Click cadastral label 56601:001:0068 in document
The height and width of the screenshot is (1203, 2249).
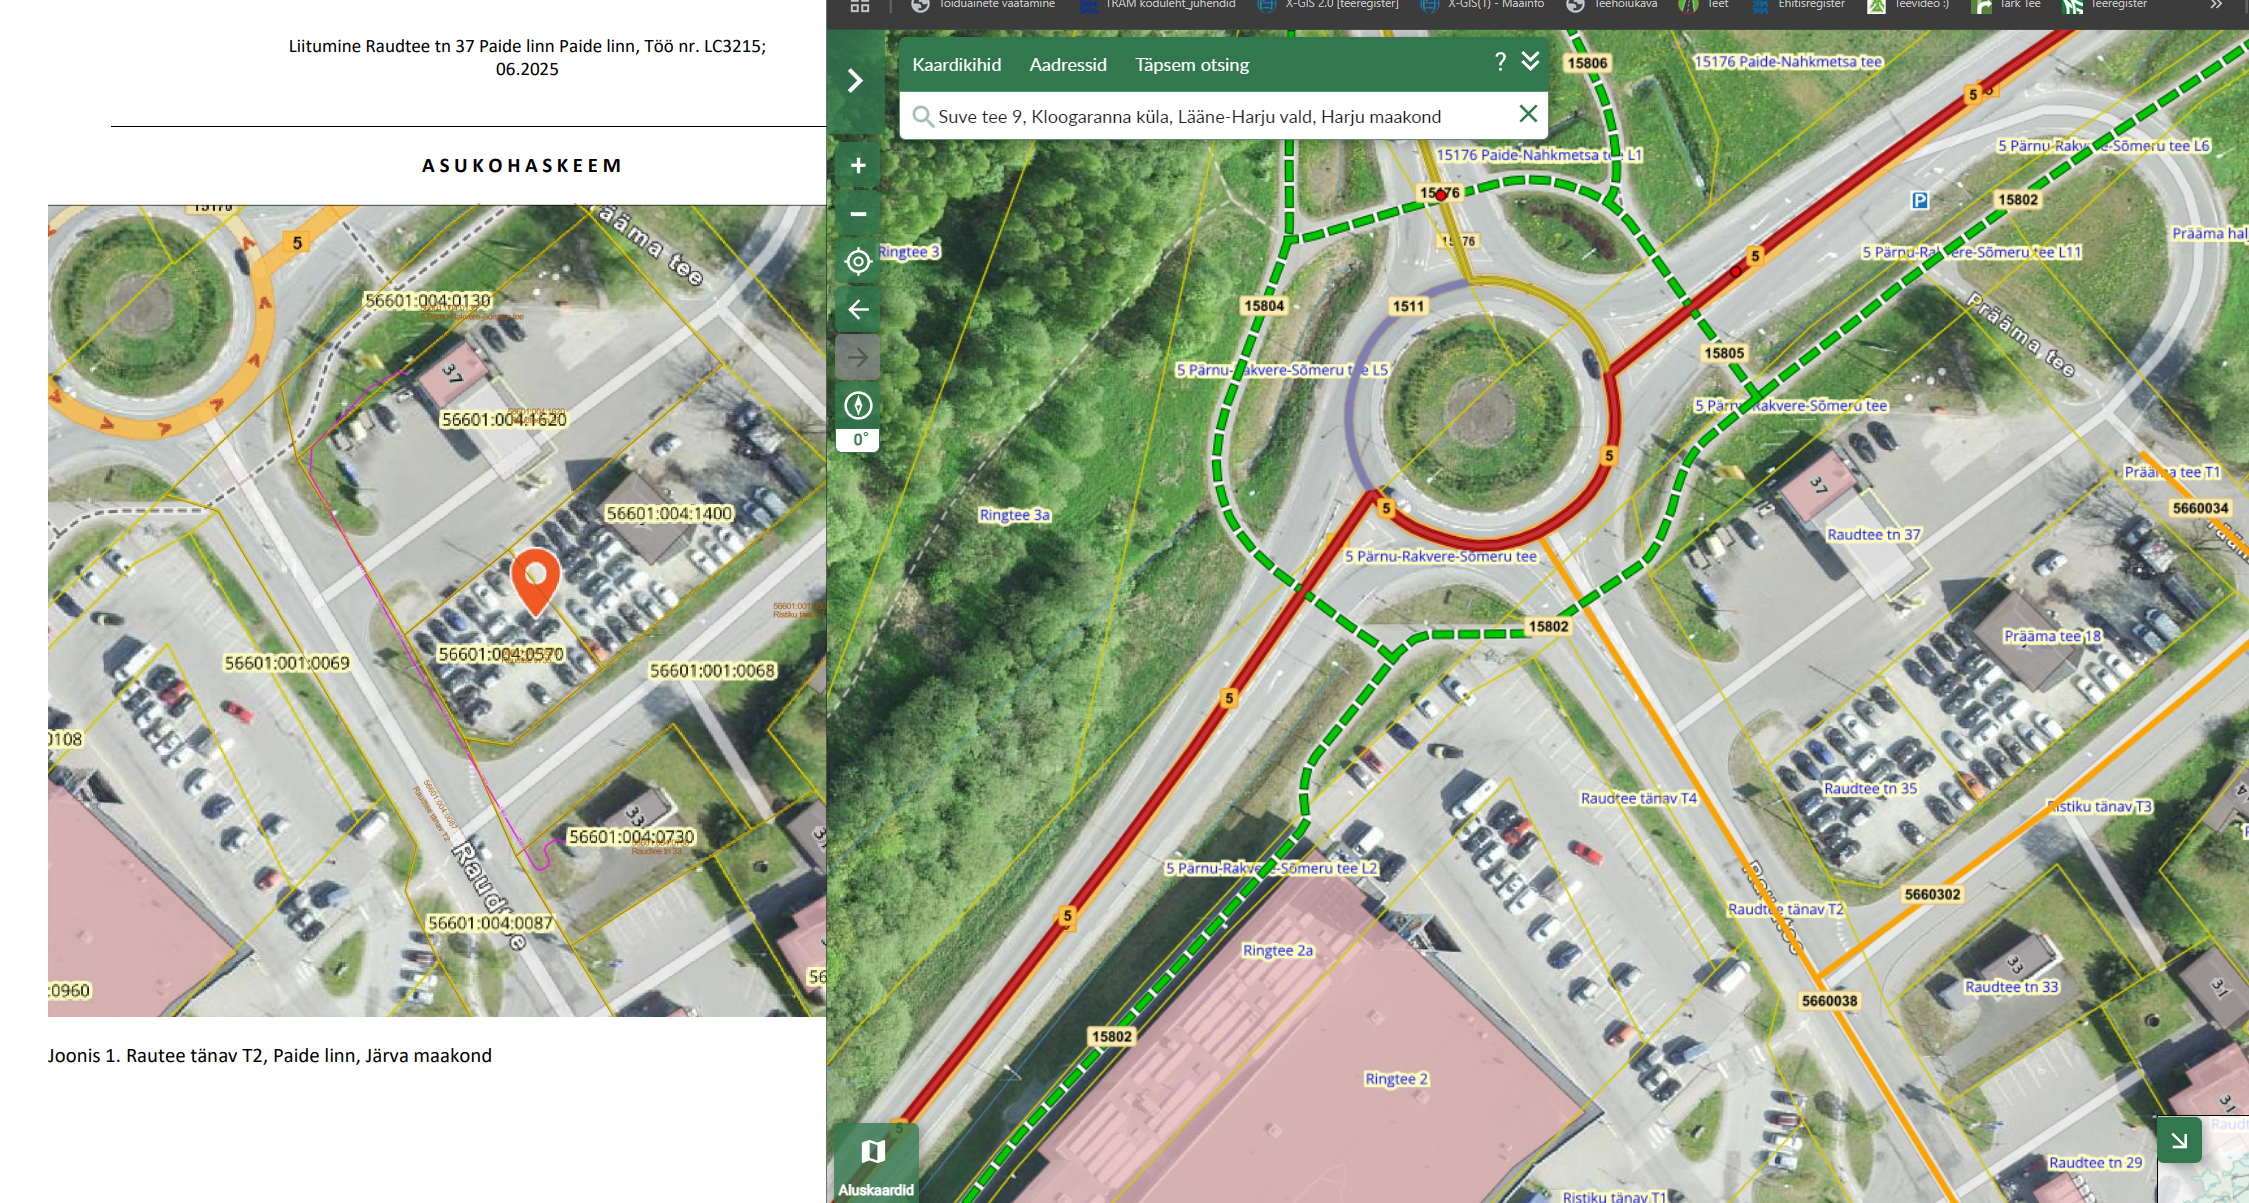(712, 671)
